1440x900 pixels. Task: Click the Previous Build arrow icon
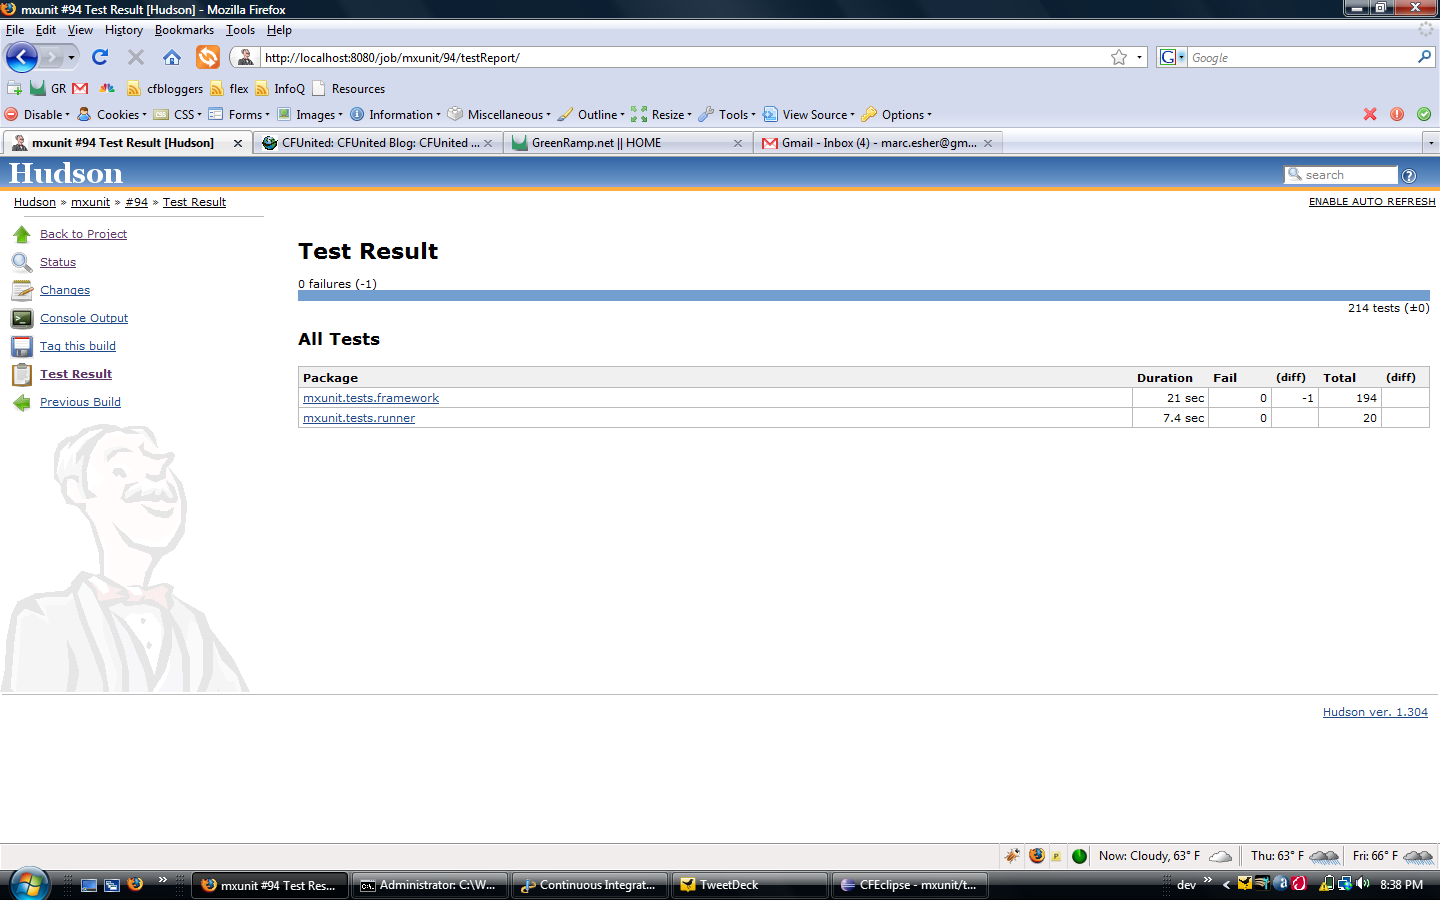pos(22,402)
